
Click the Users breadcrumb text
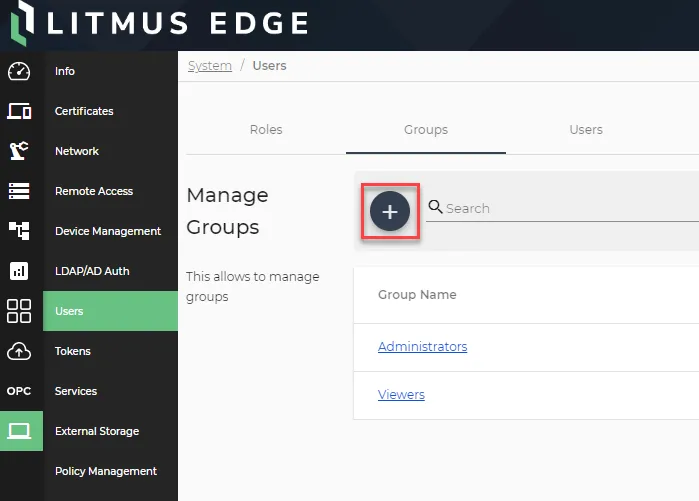pyautogui.click(x=269, y=66)
